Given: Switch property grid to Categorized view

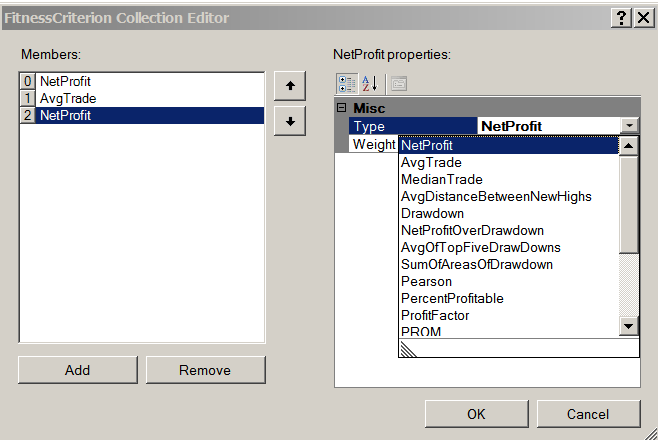Looking at the screenshot, I should pyautogui.click(x=345, y=83).
